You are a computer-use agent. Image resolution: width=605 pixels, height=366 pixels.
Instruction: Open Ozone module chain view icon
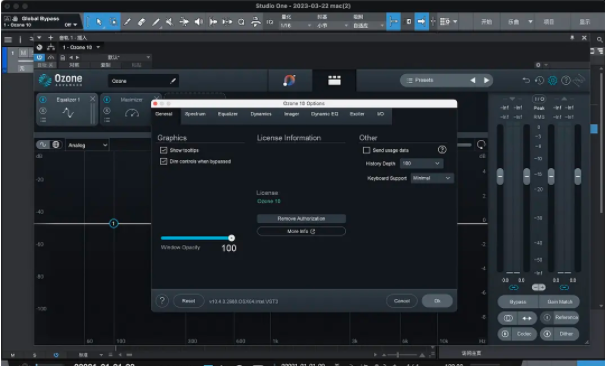click(334, 80)
